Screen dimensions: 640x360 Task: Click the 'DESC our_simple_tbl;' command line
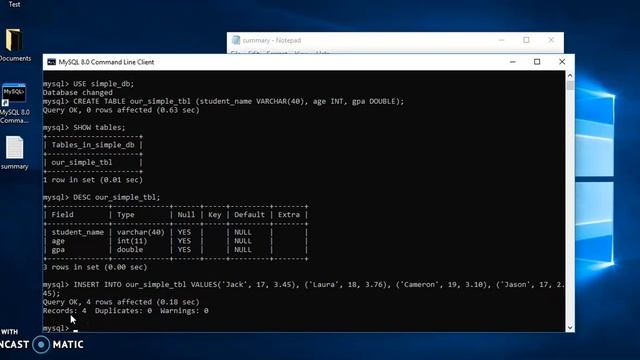pyautogui.click(x=102, y=197)
